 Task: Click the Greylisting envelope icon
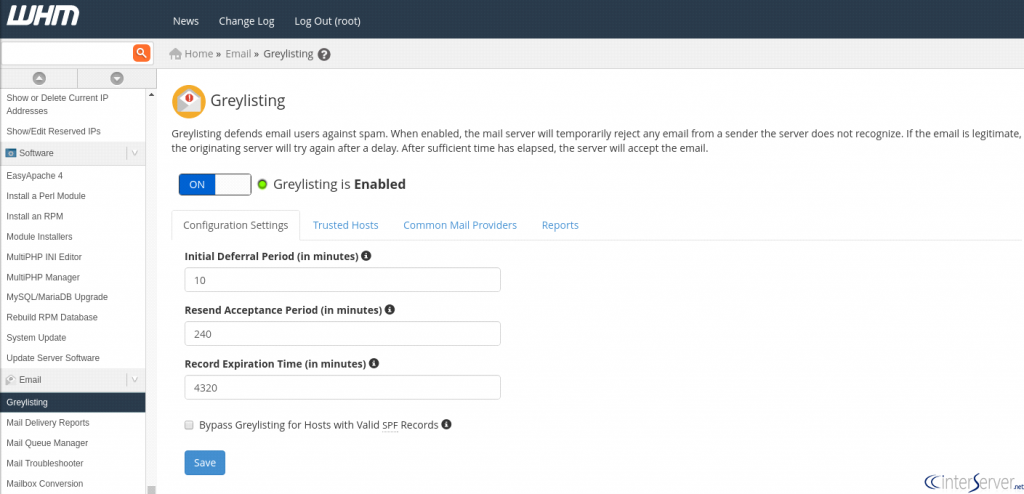click(x=189, y=101)
